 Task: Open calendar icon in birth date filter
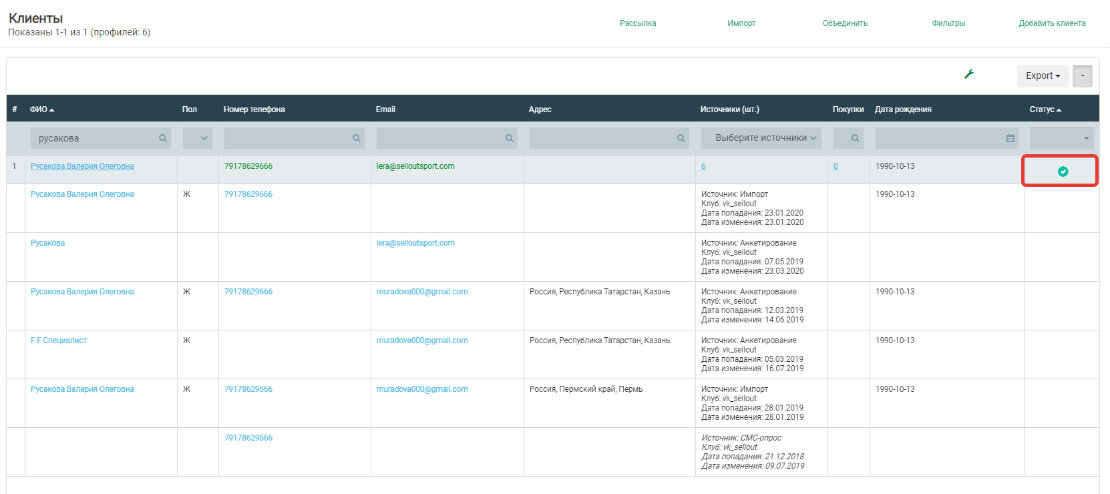(x=1010, y=138)
